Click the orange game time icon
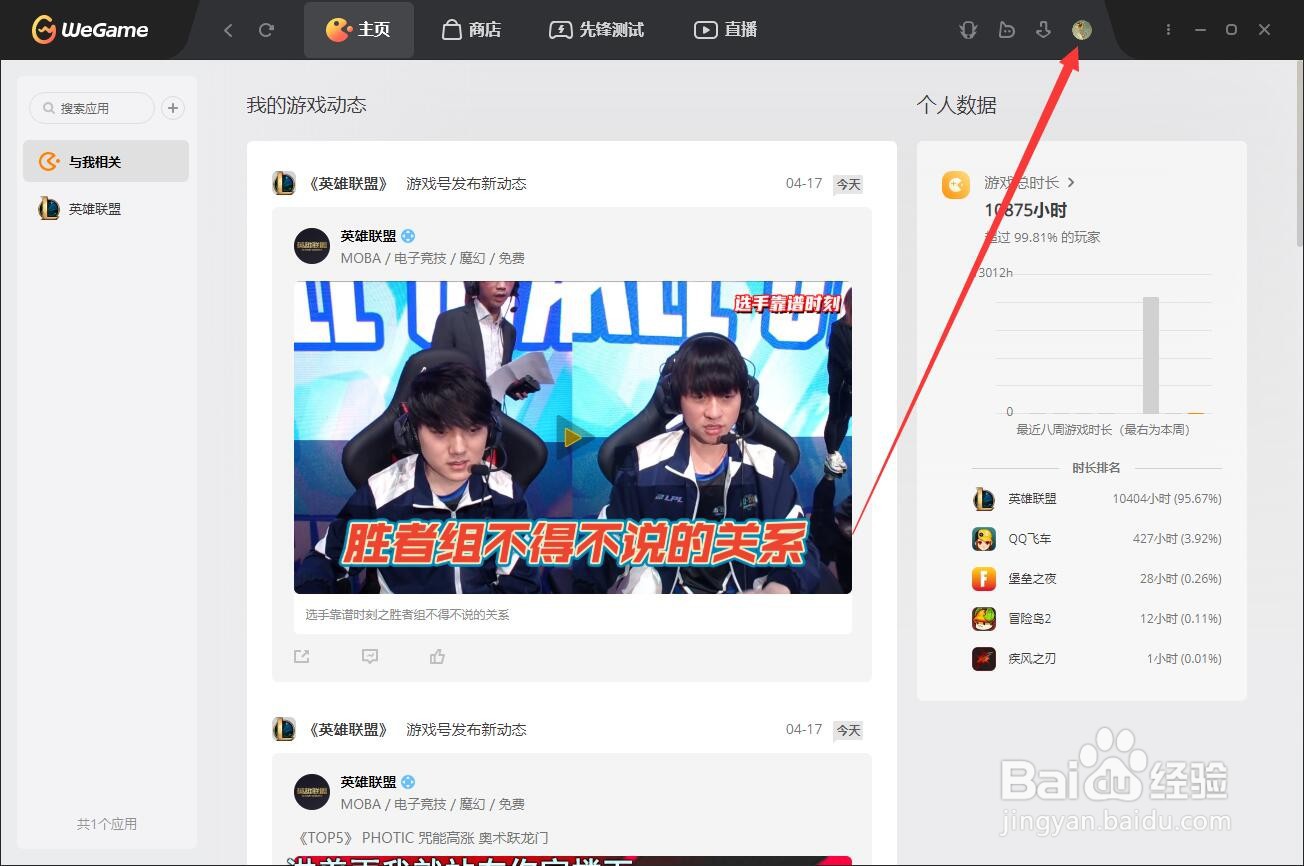The width and height of the screenshot is (1304, 866). pos(956,185)
